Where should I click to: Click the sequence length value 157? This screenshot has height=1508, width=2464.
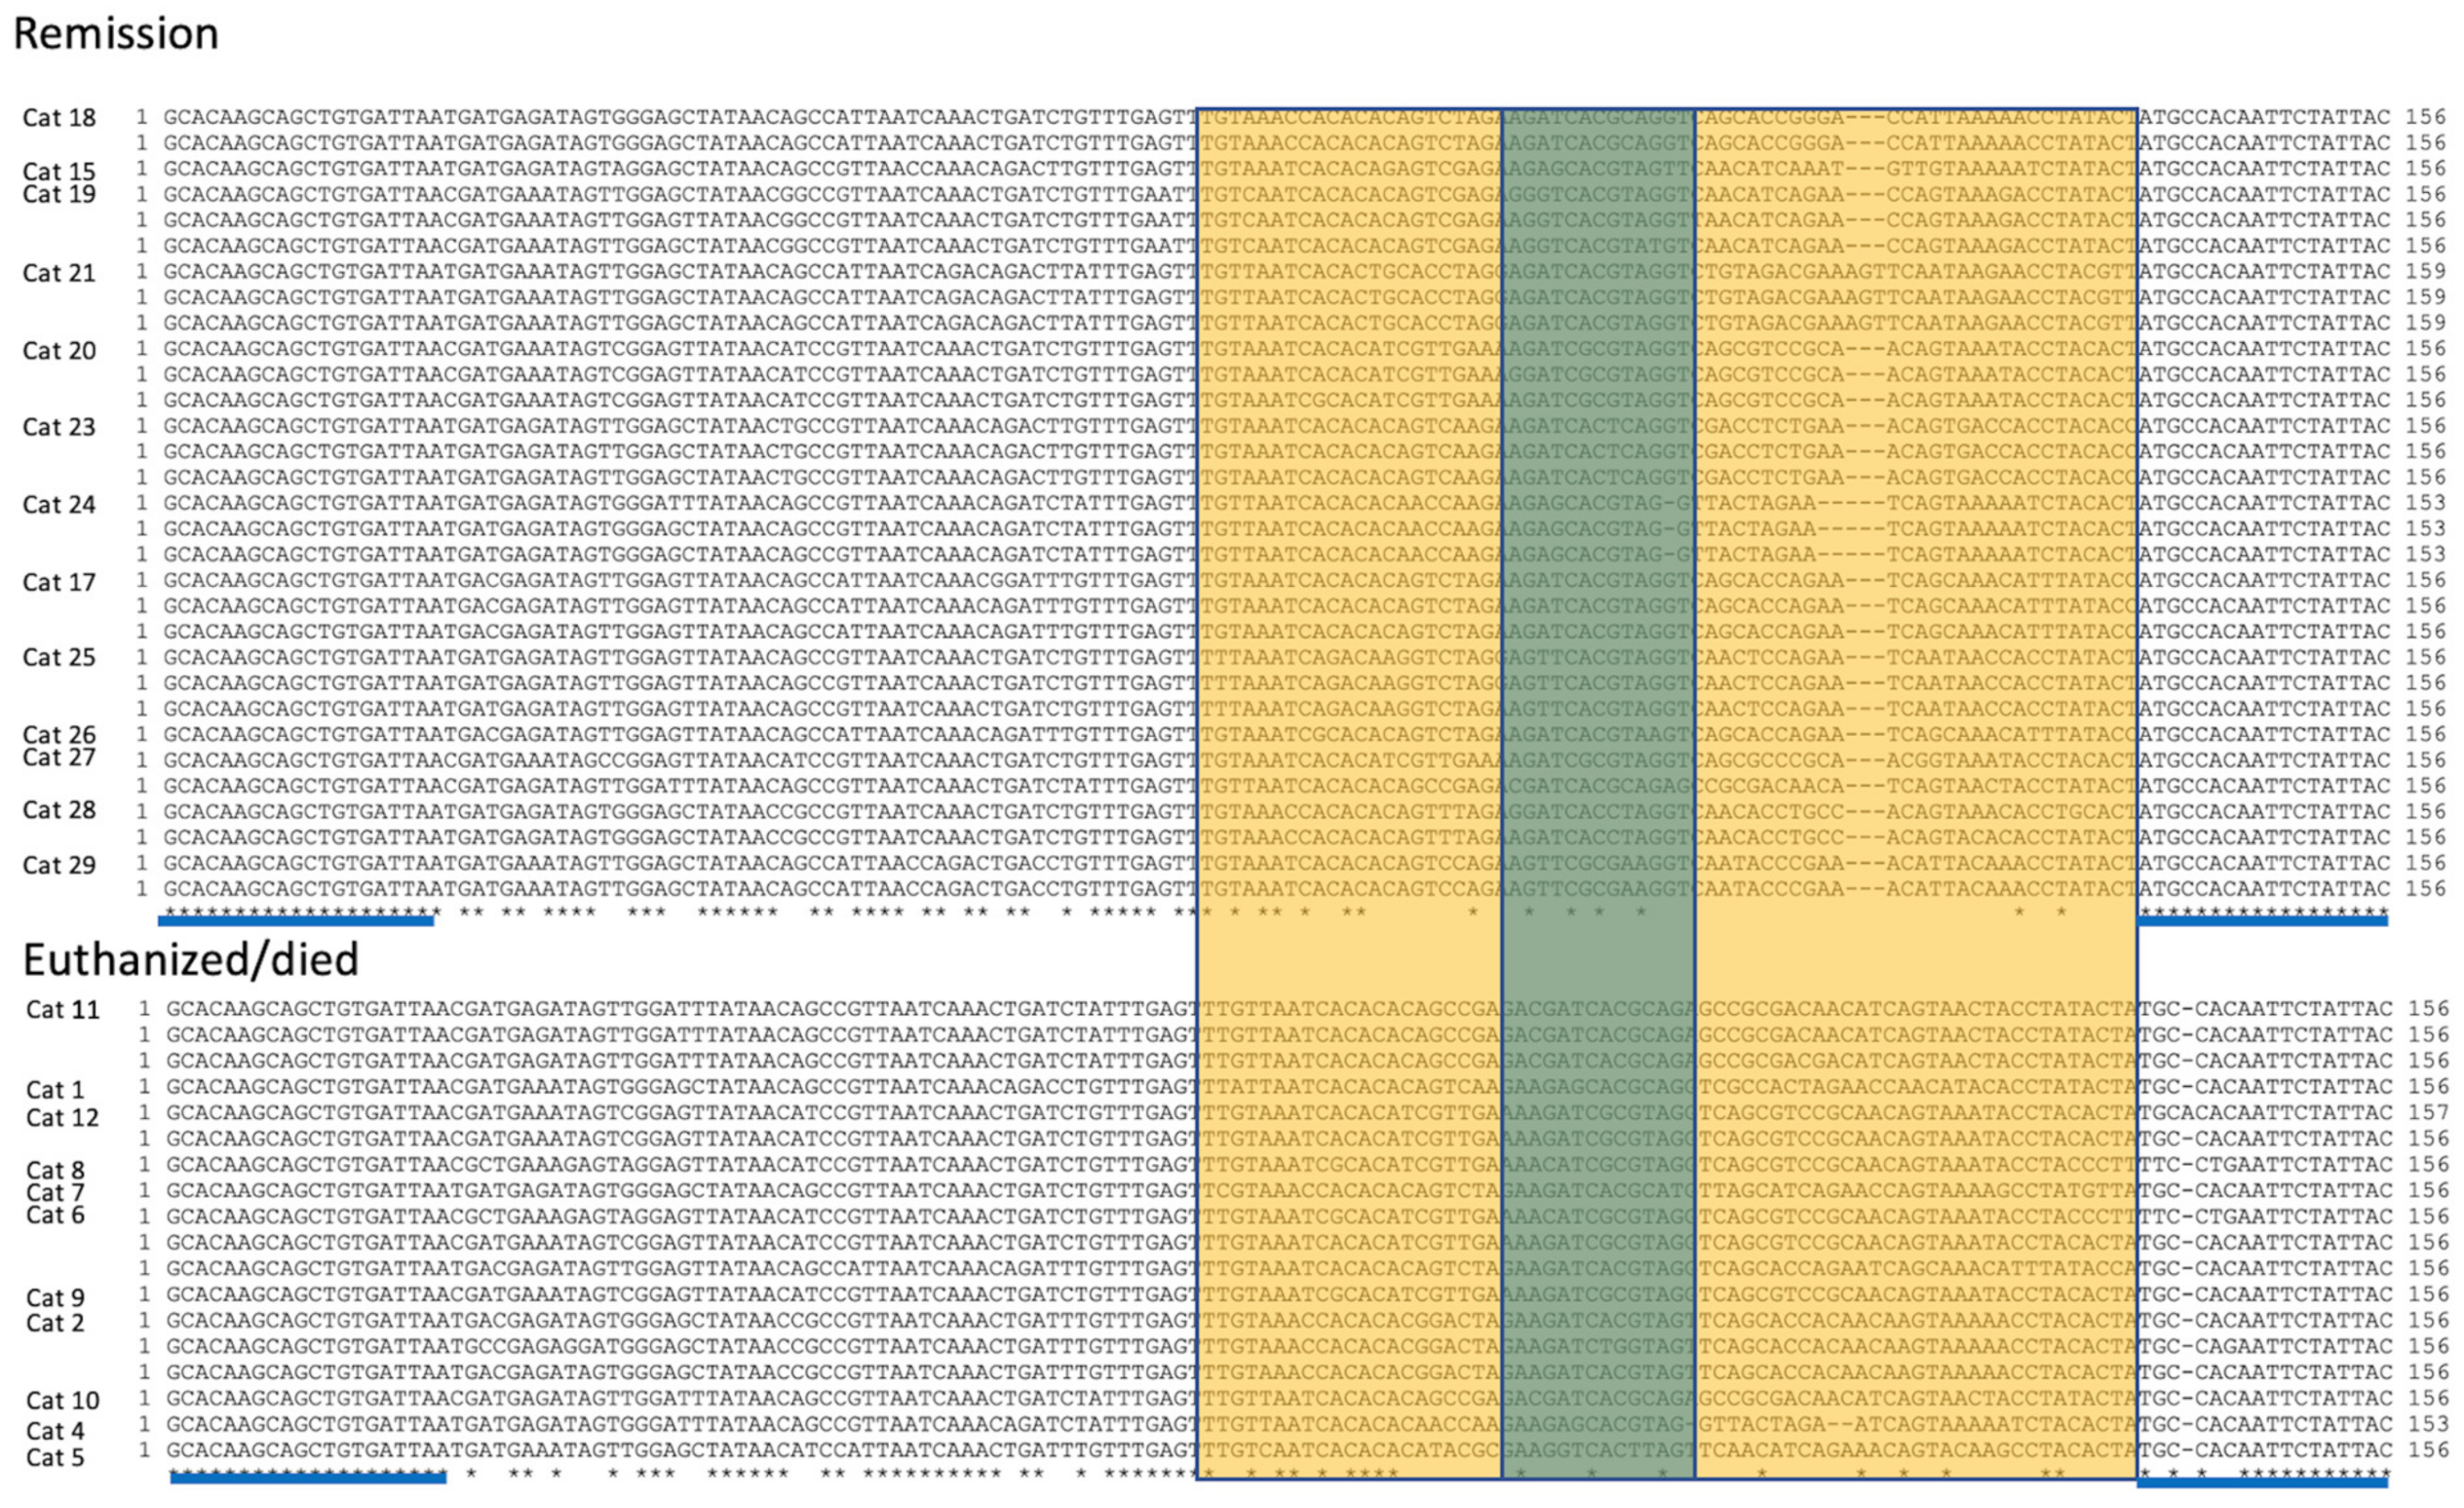2427,1113
